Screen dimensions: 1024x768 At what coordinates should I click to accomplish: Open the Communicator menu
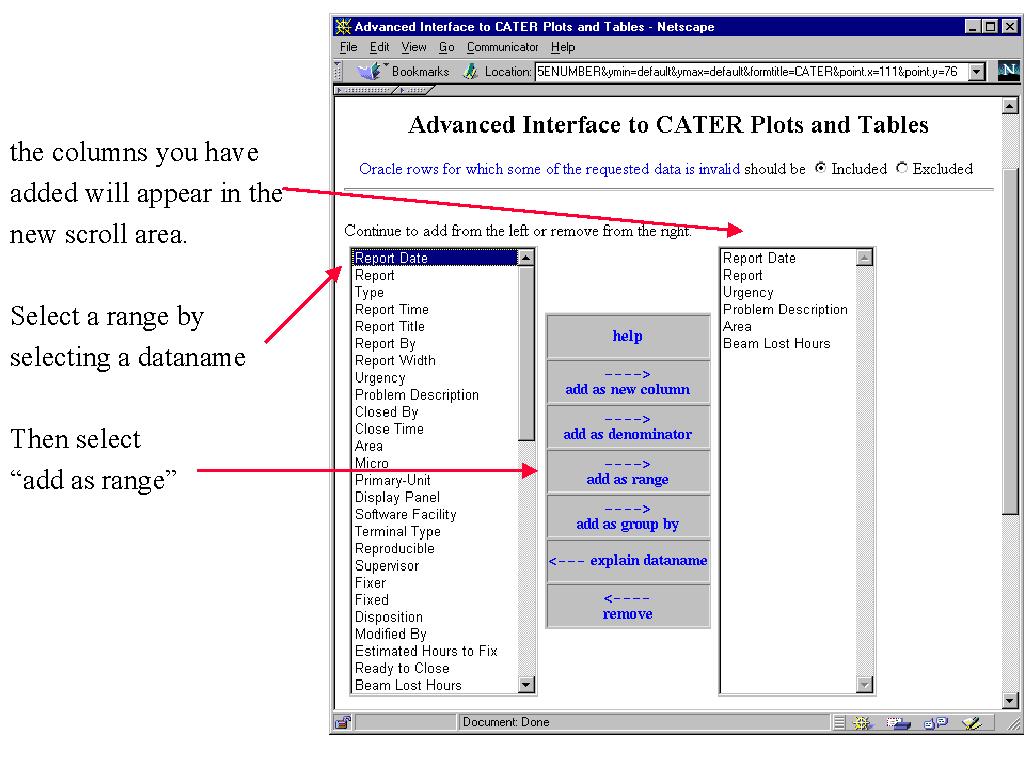coord(502,47)
